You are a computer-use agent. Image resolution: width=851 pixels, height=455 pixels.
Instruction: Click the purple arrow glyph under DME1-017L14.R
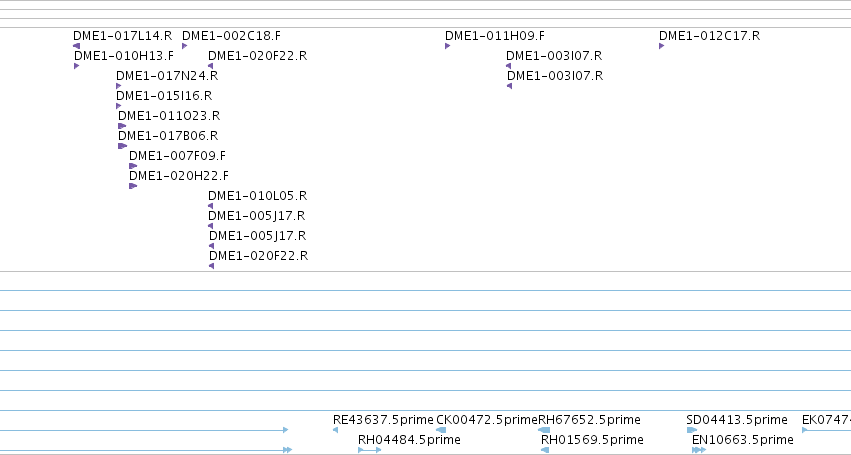tap(77, 46)
